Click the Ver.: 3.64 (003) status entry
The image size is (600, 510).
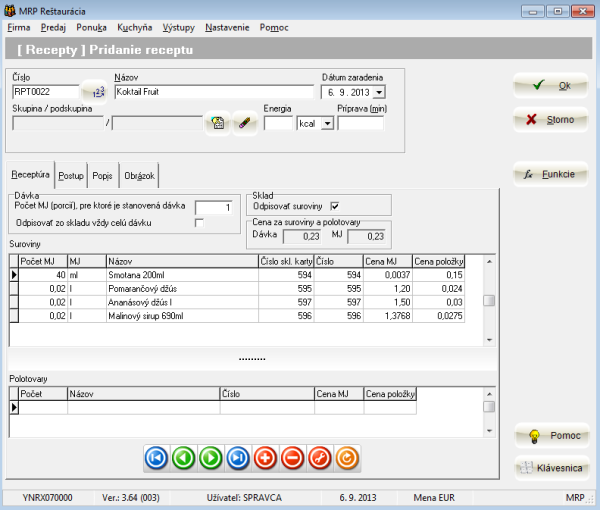(x=130, y=498)
